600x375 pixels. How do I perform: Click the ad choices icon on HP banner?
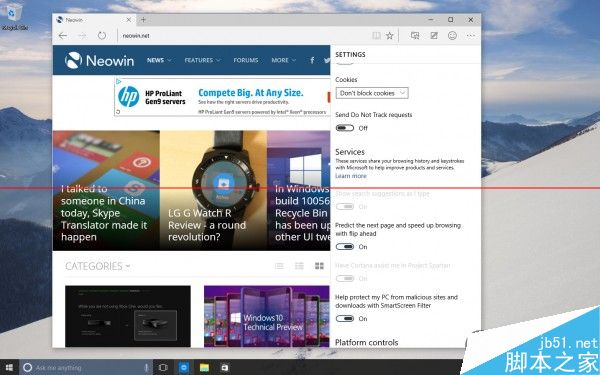coord(119,82)
